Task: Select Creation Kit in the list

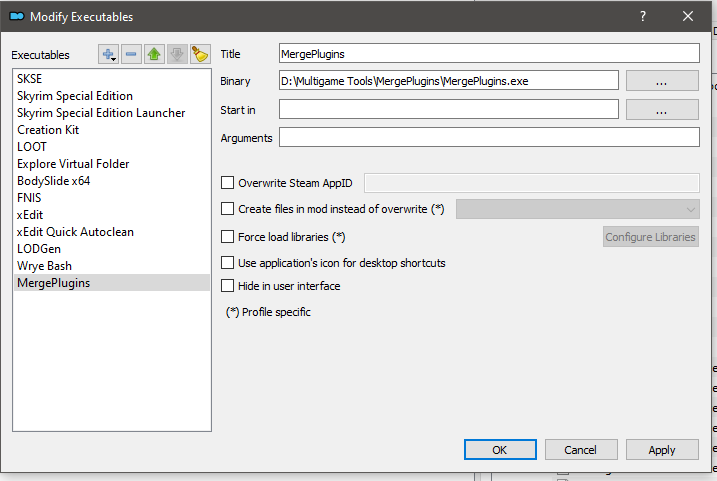Action: (112, 130)
